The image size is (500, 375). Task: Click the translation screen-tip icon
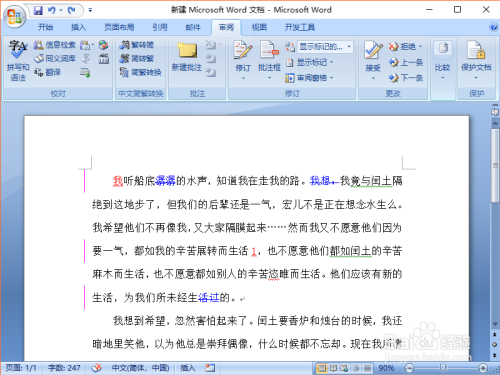(86, 45)
